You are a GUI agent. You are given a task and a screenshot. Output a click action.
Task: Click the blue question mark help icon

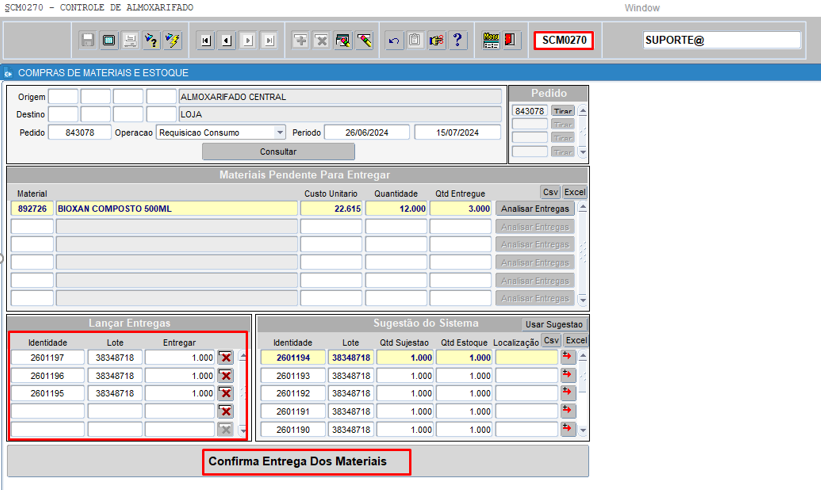tap(458, 40)
